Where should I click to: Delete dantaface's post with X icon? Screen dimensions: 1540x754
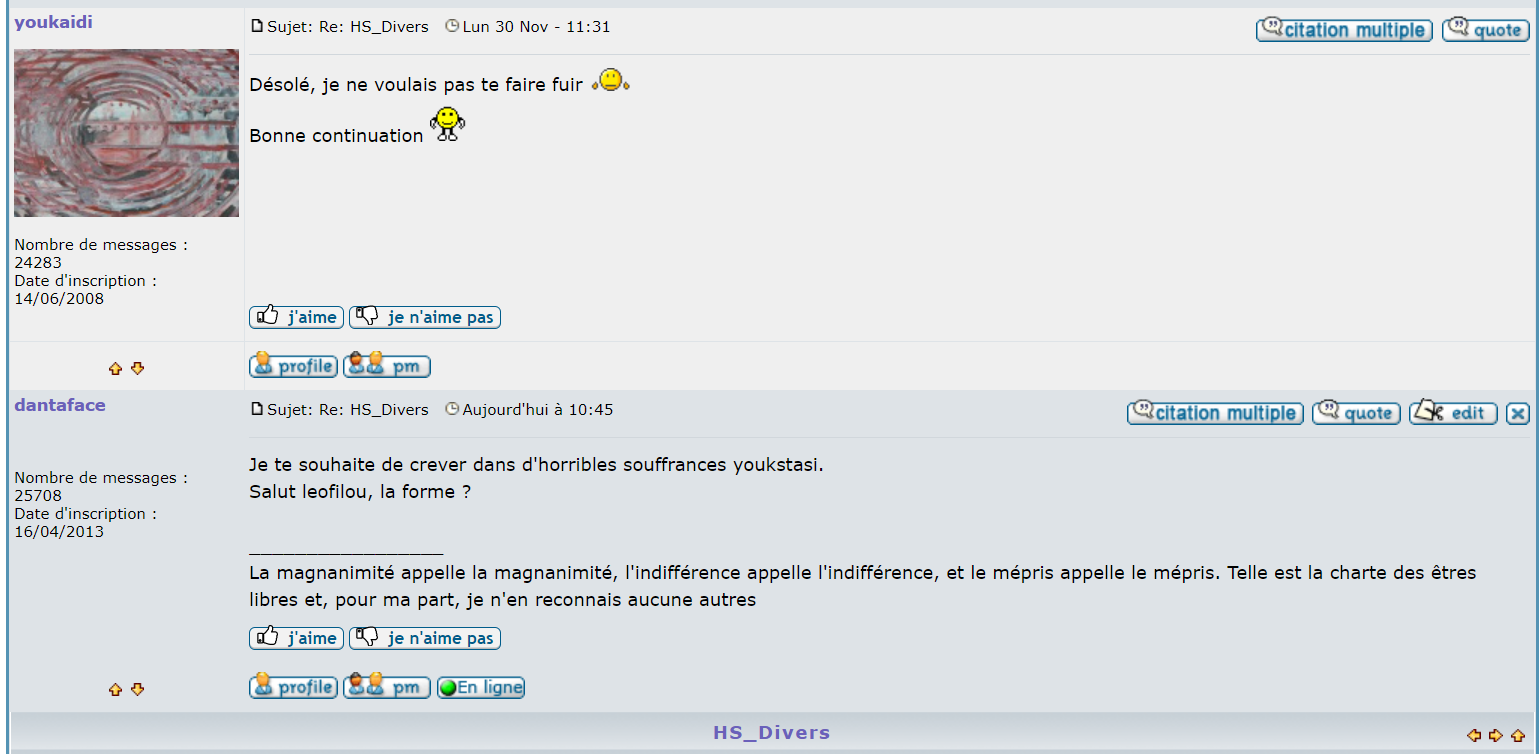pyautogui.click(x=1517, y=413)
